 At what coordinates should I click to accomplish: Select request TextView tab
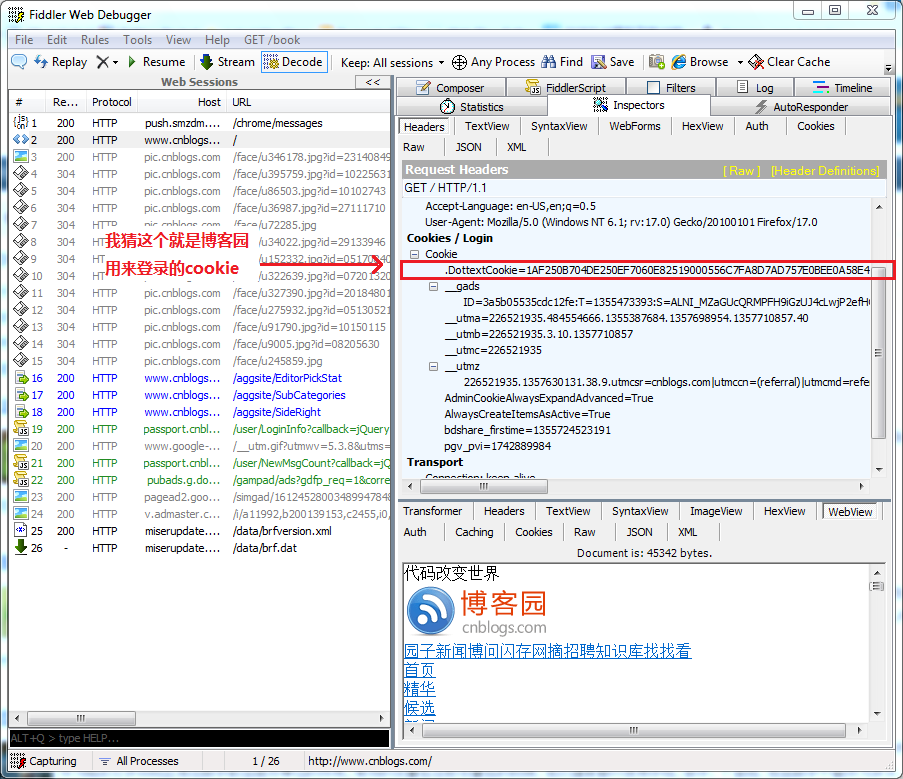[x=487, y=126]
